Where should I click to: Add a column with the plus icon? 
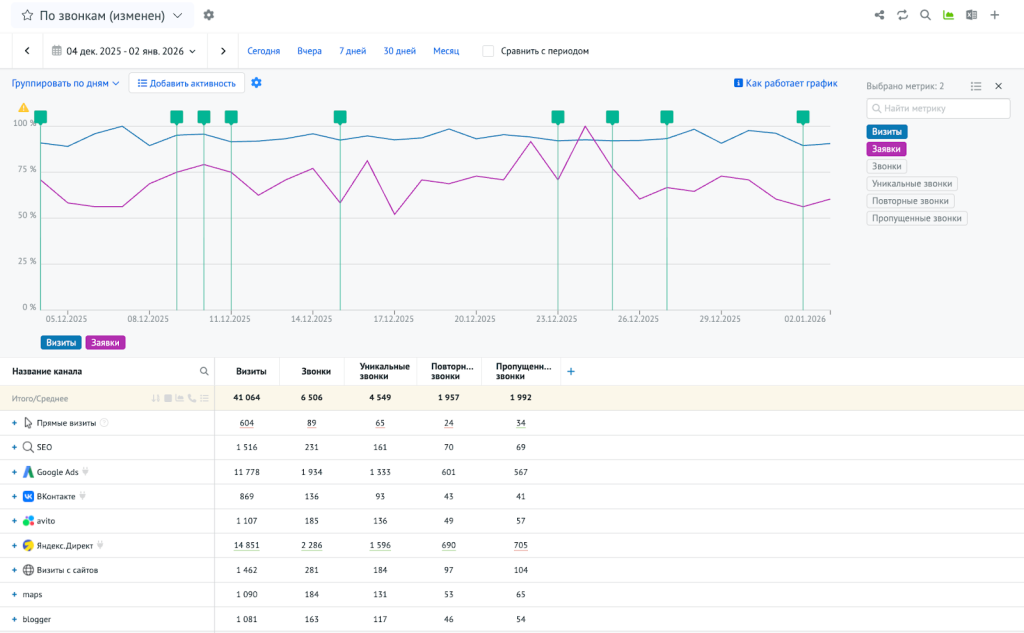coord(571,371)
